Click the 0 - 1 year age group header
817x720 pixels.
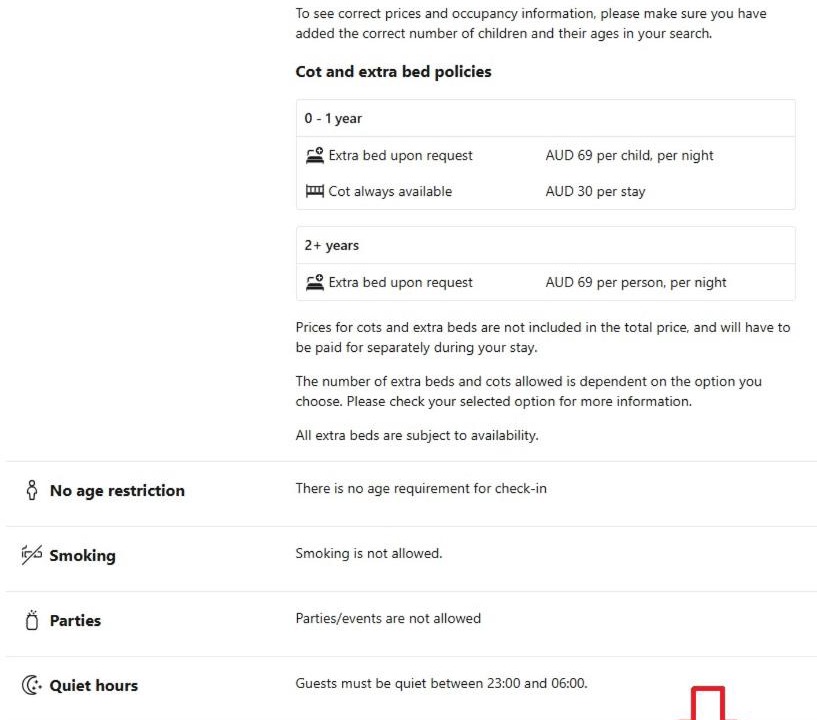546,118
